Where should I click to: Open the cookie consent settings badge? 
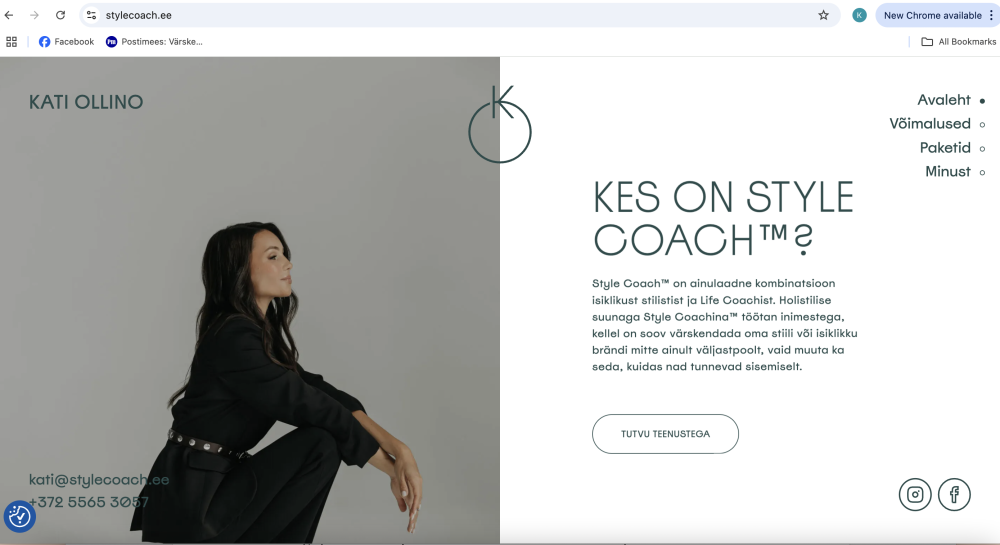(20, 516)
